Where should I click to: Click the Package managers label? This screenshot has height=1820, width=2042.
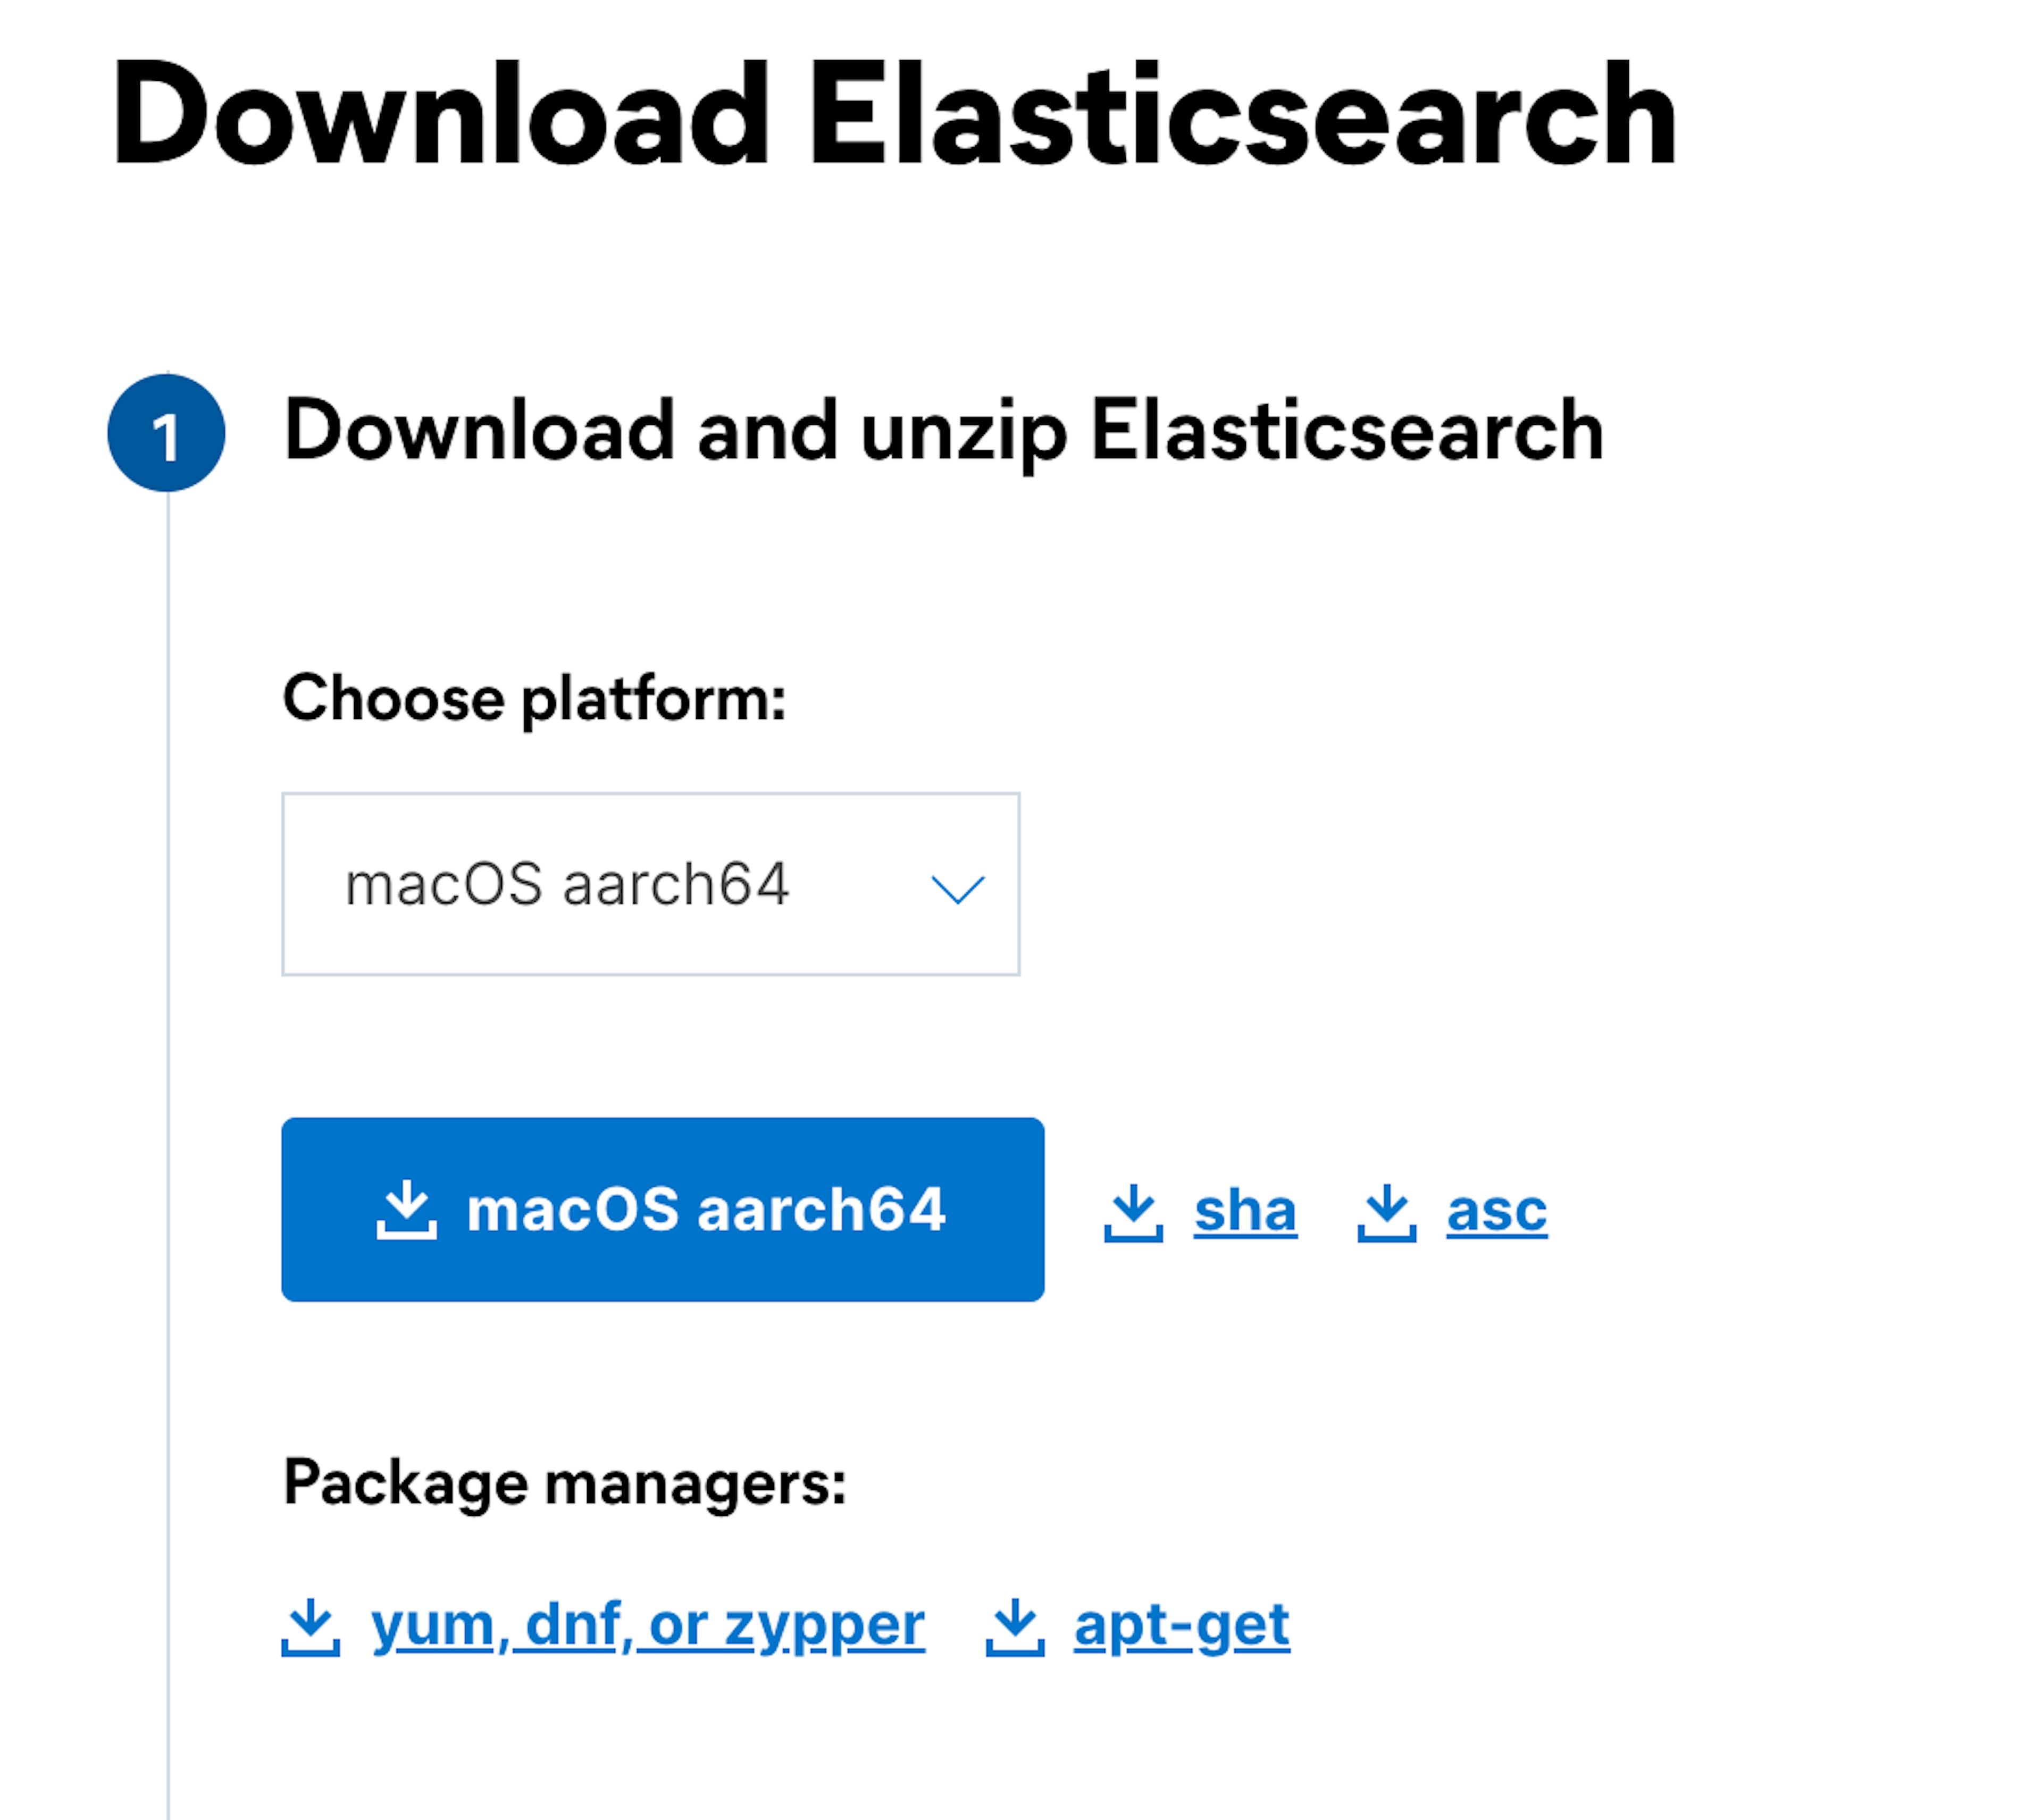point(564,1482)
